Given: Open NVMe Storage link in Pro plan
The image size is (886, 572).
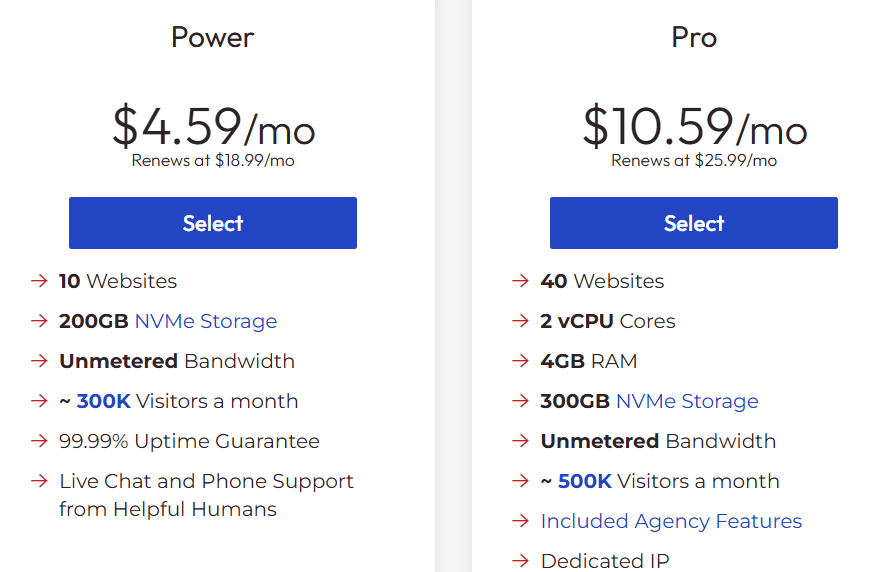Looking at the screenshot, I should pos(687,401).
